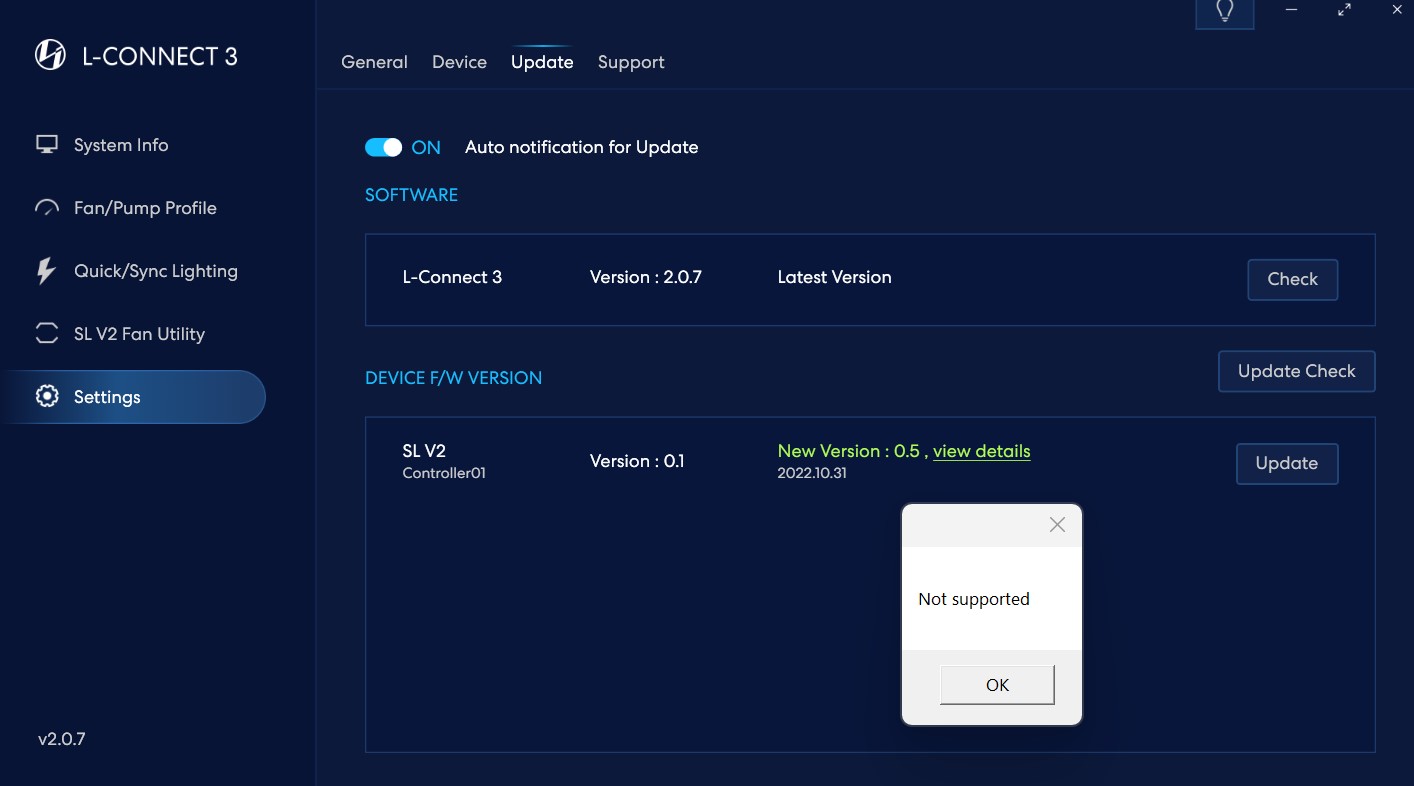Click the Not supported message text
This screenshot has width=1414, height=786.
[x=973, y=599]
